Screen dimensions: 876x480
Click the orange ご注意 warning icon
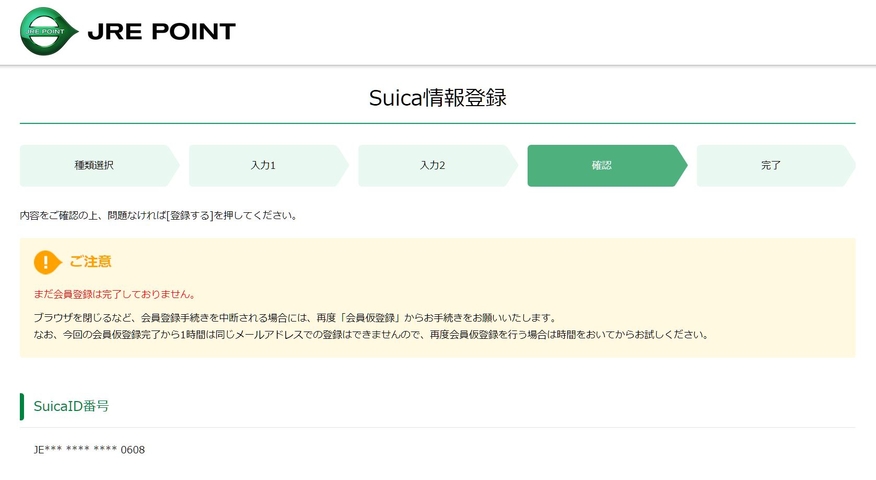click(x=47, y=262)
